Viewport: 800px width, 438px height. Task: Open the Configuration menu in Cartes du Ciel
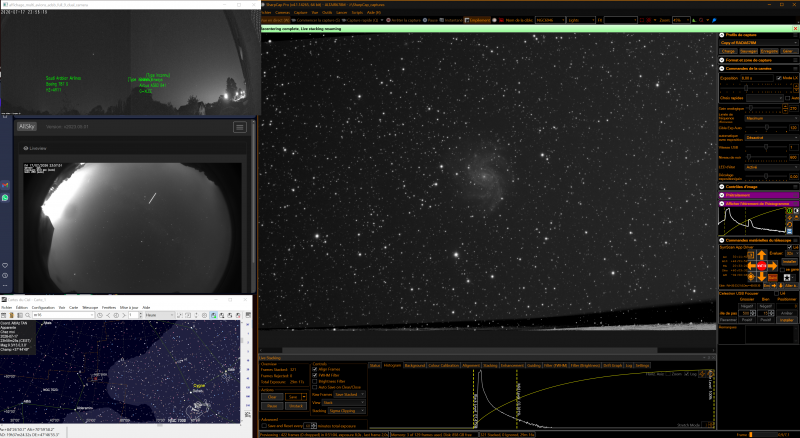[43, 307]
